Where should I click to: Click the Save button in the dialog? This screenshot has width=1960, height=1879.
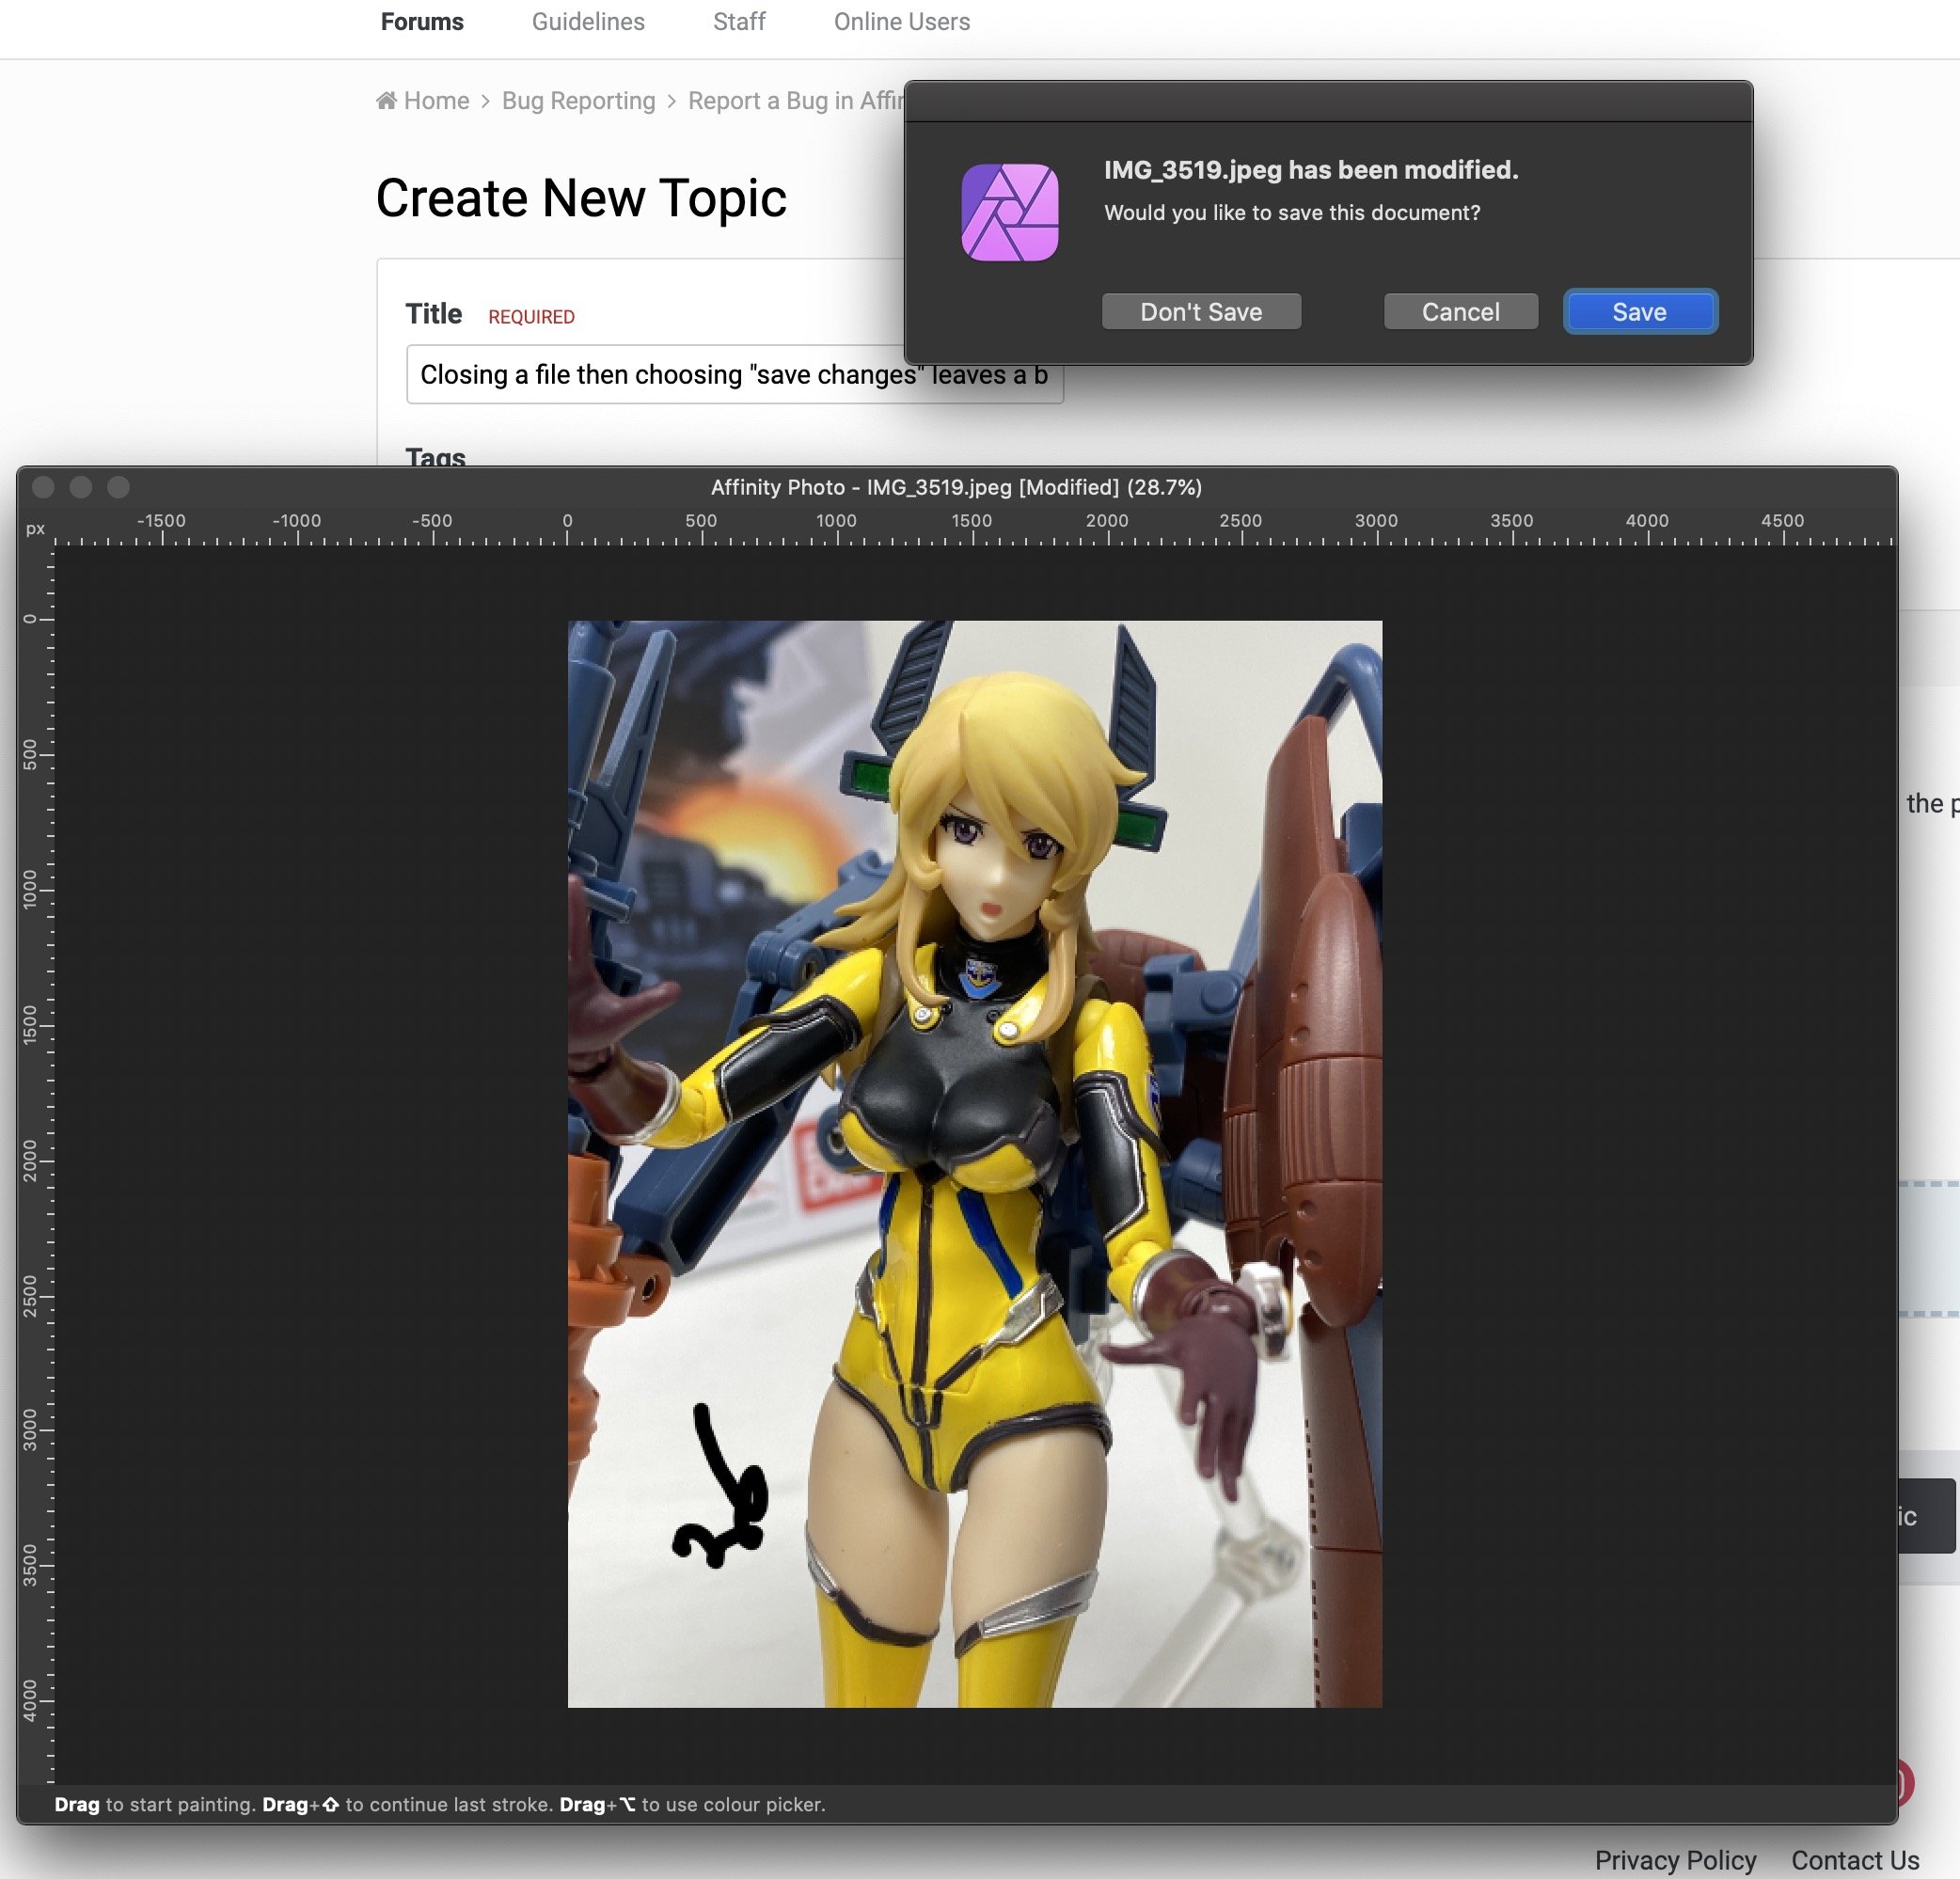pos(1640,312)
